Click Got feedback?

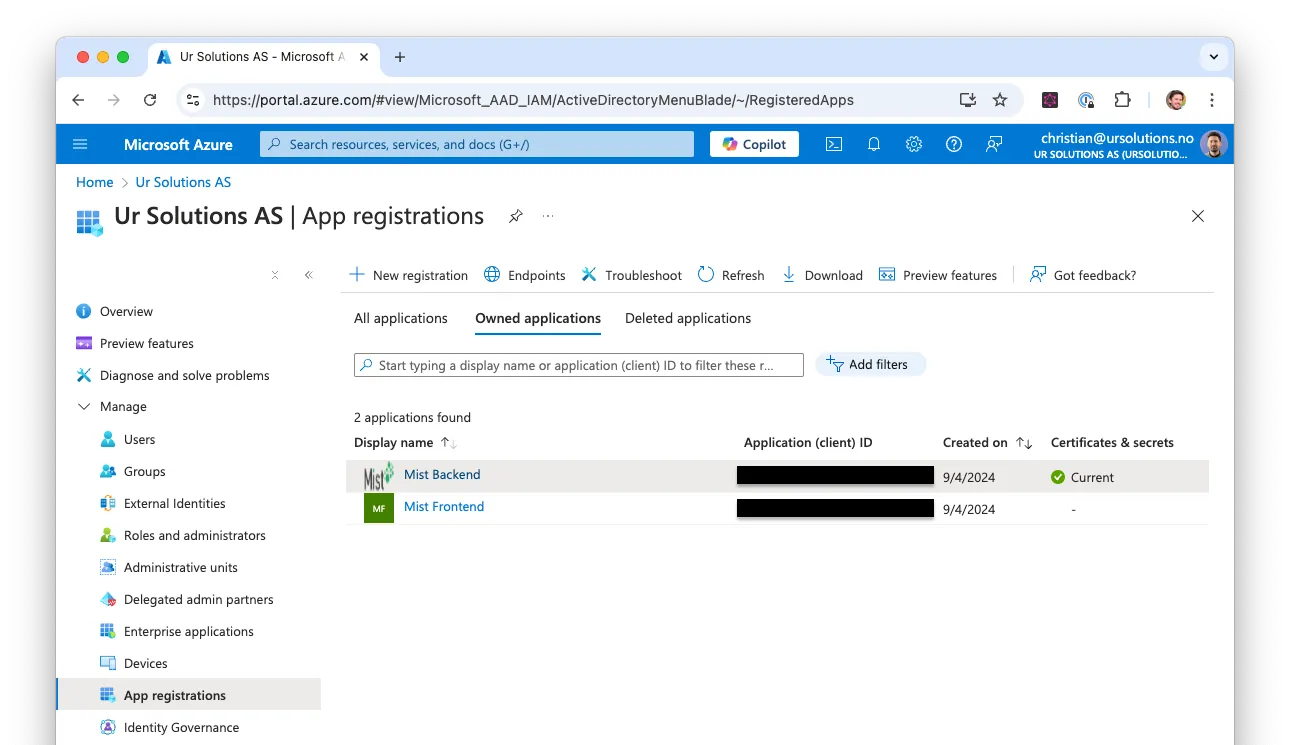click(1083, 275)
